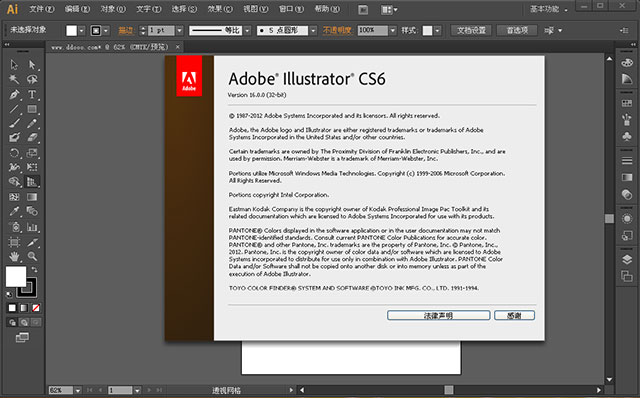Activate the Symbol Sprayer tool
The height and width of the screenshot is (398, 640).
click(14, 227)
